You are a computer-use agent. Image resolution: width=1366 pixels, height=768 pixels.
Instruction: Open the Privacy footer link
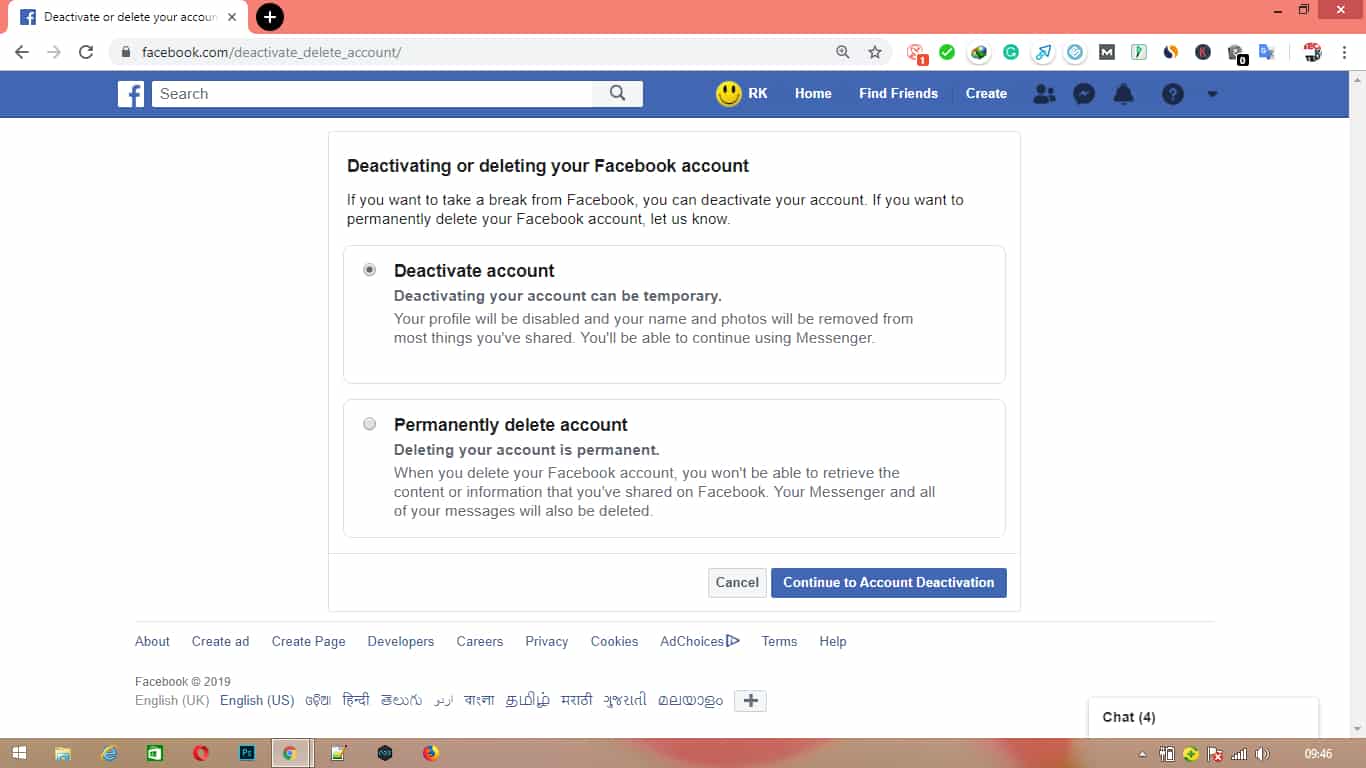(x=547, y=641)
